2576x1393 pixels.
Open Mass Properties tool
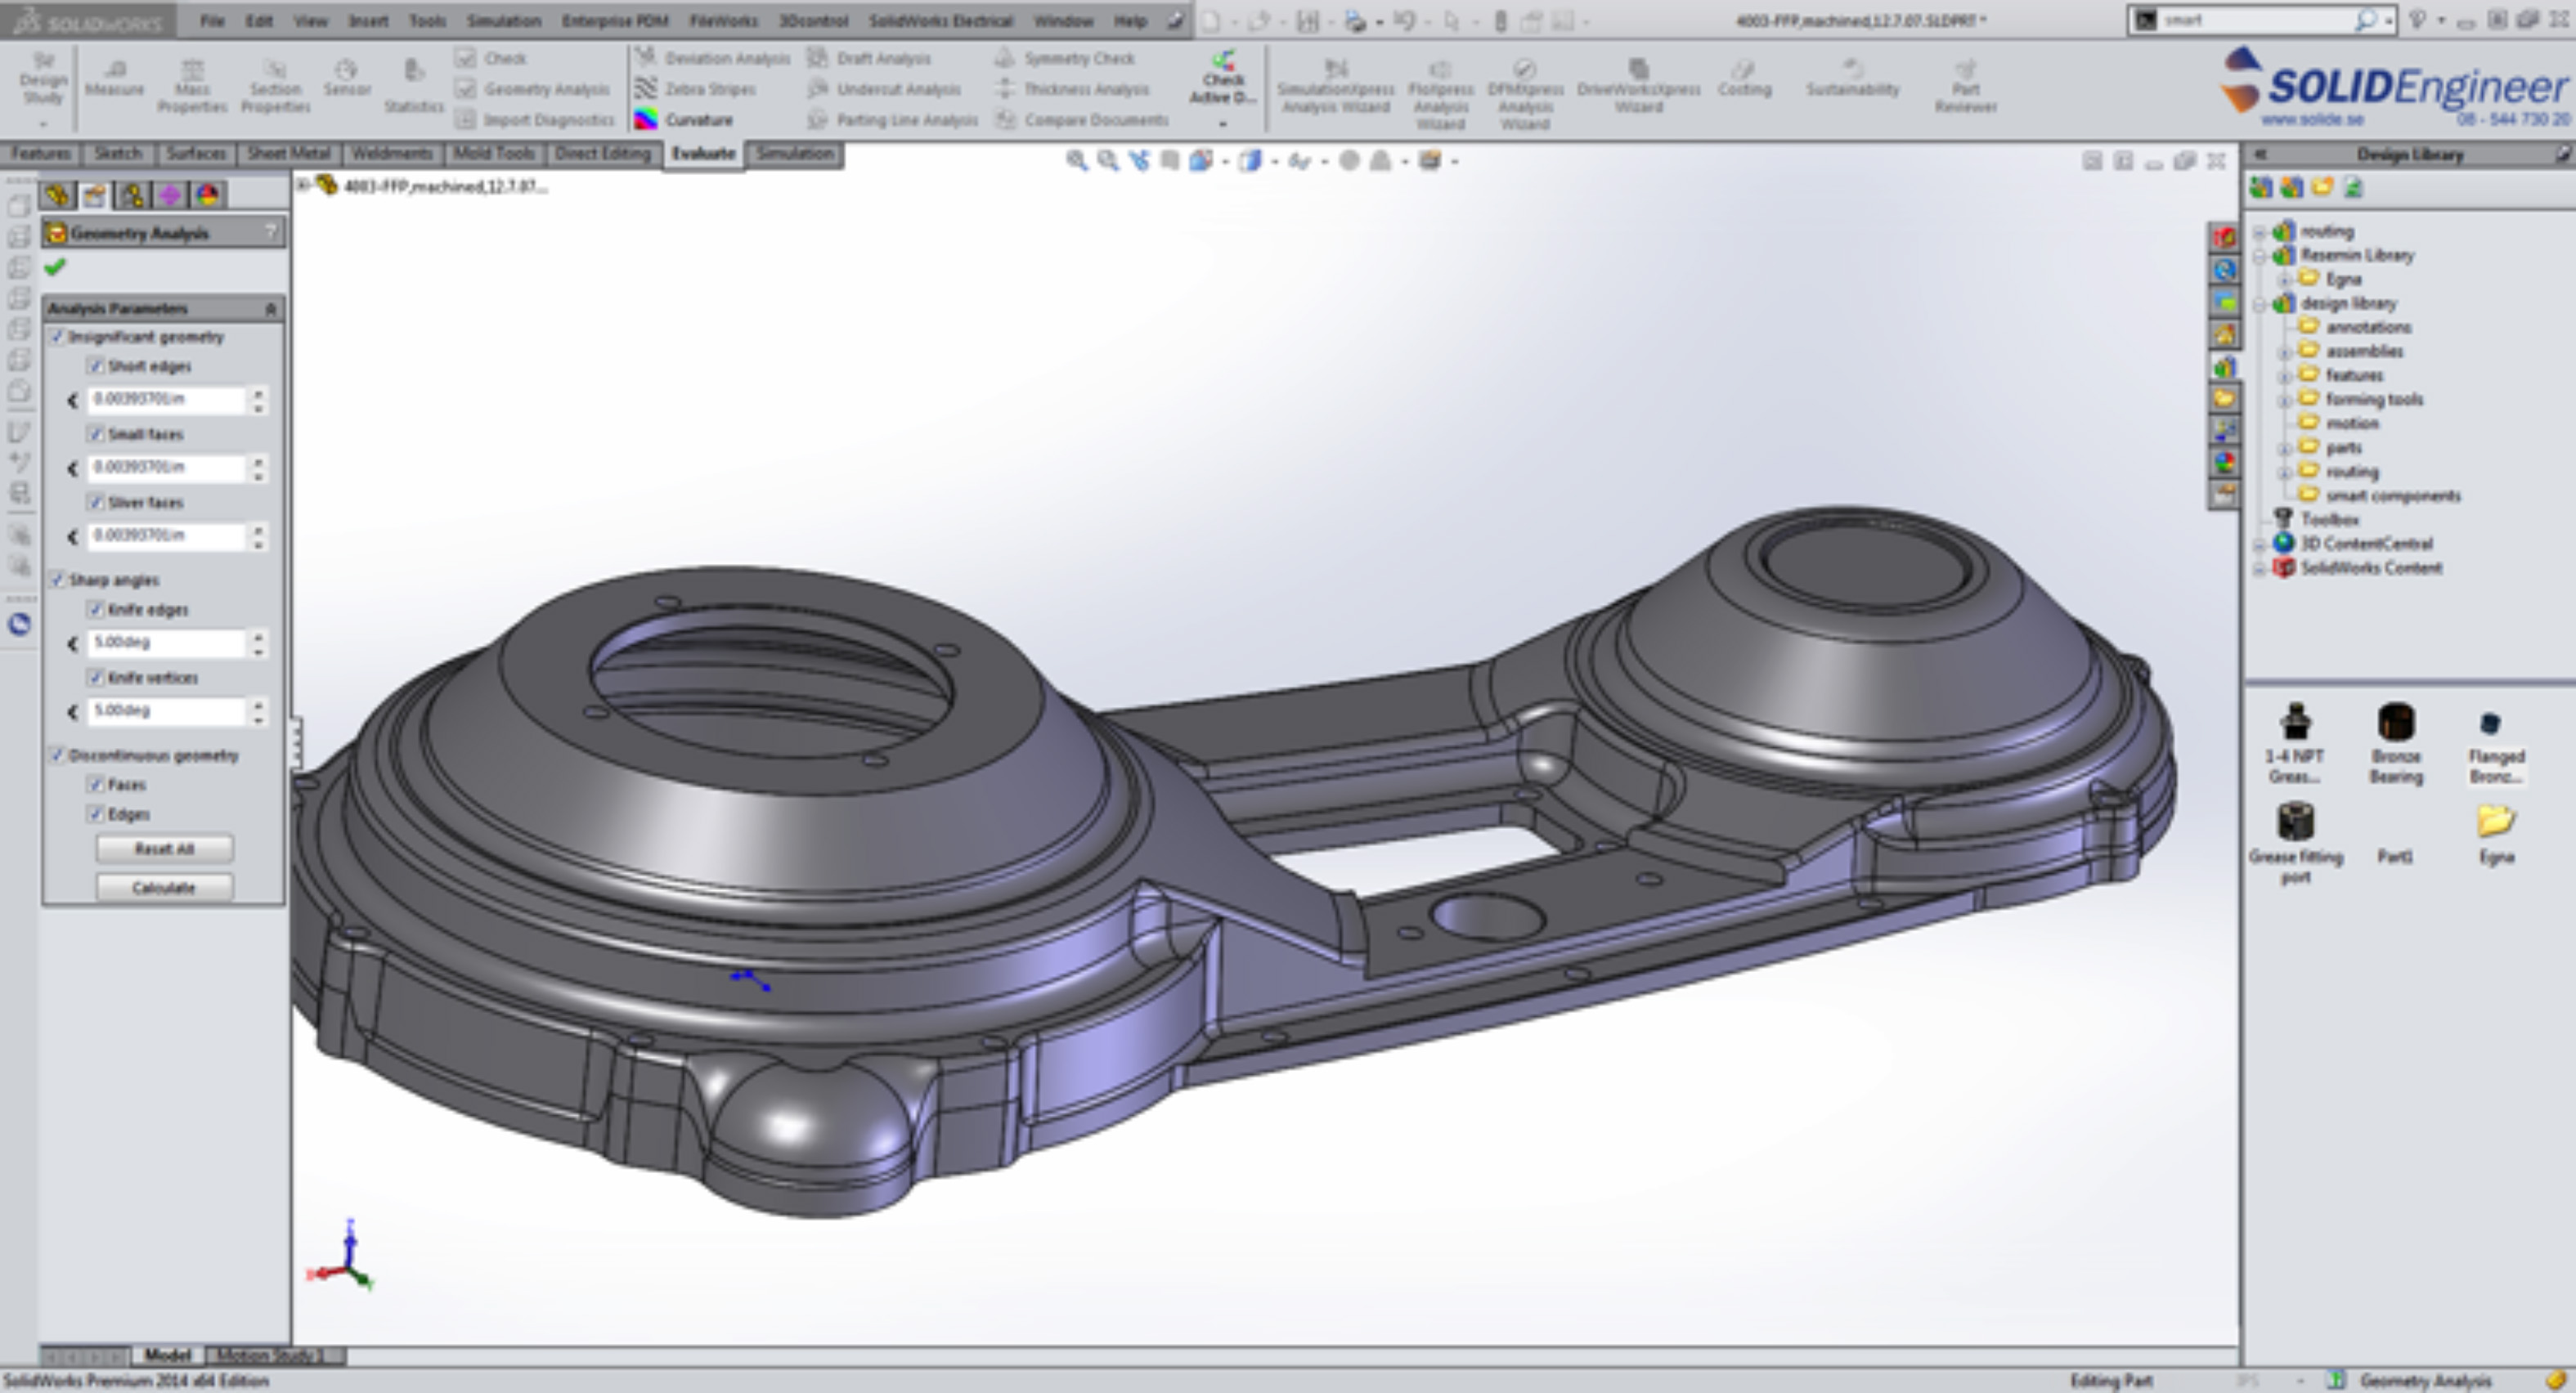192,70
